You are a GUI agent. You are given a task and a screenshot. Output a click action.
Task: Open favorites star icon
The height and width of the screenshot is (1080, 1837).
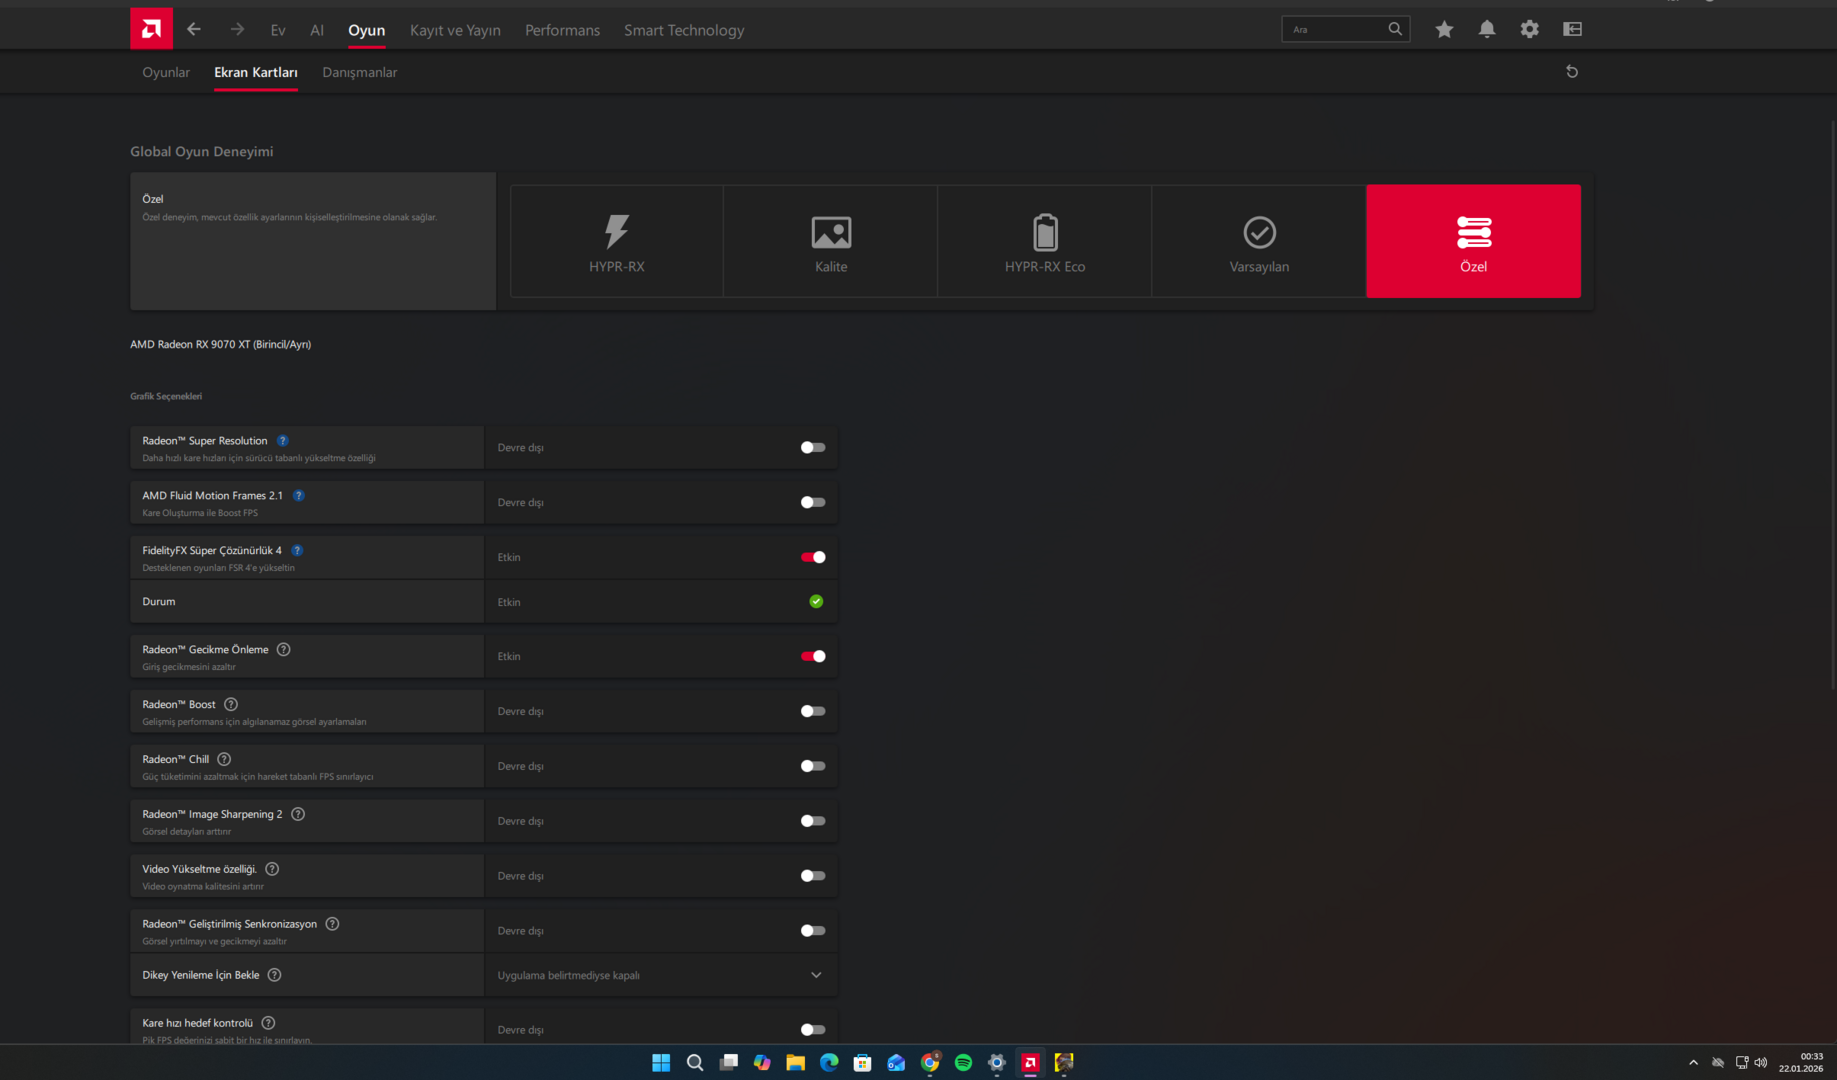pyautogui.click(x=1444, y=29)
